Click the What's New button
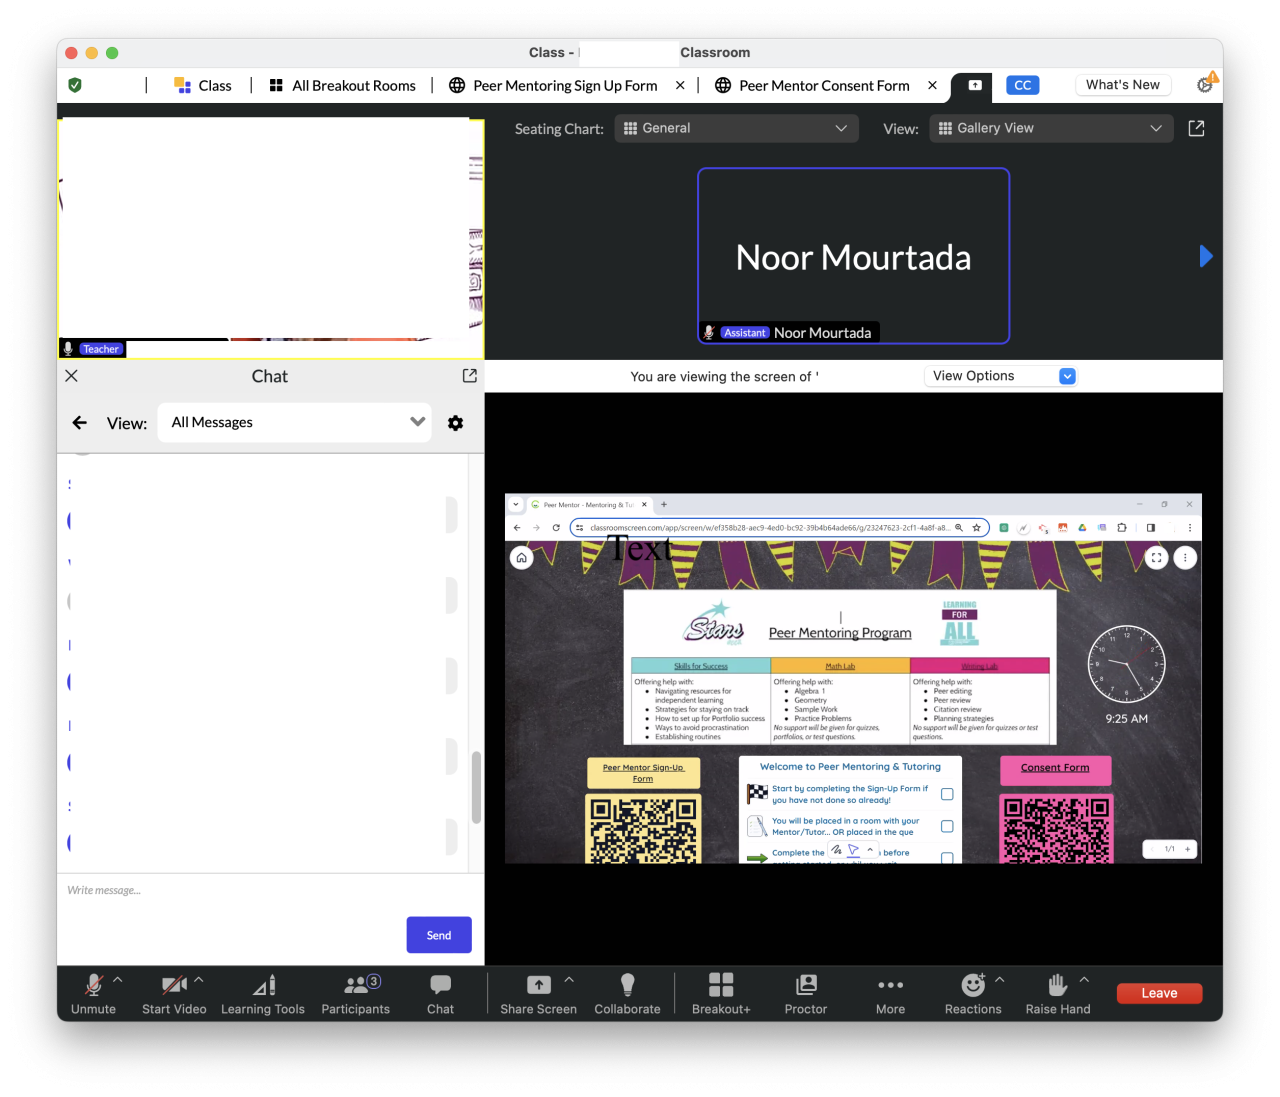Screen dimensions: 1280x1097 [x=1123, y=85]
